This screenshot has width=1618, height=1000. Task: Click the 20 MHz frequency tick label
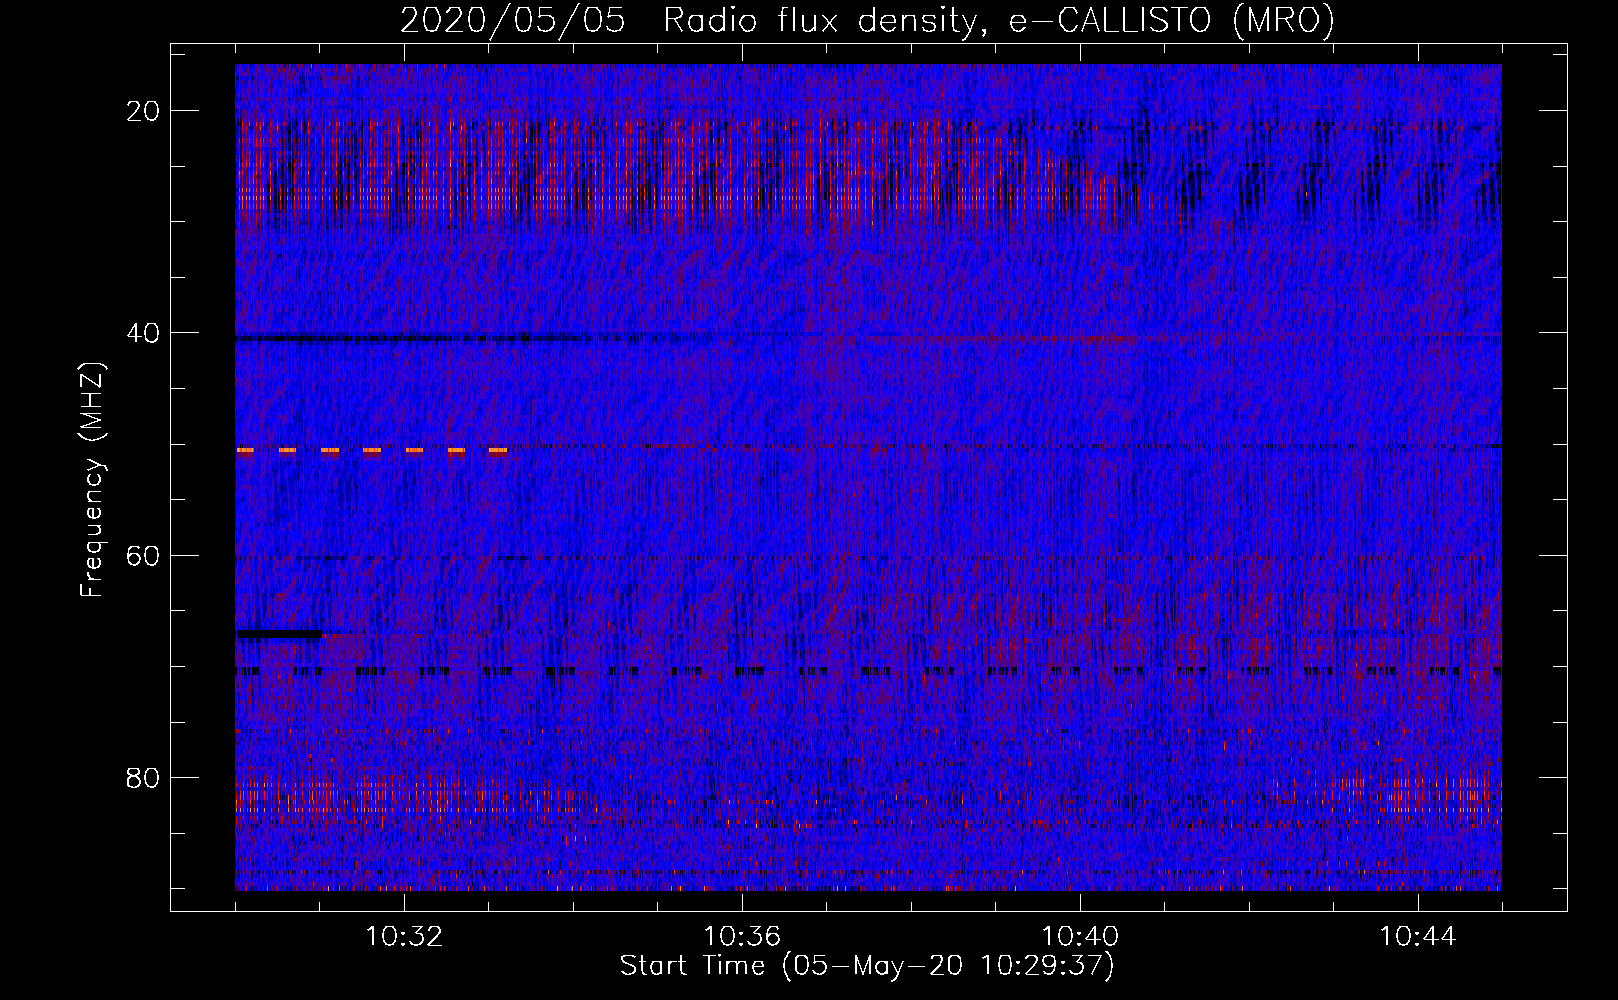[143, 111]
